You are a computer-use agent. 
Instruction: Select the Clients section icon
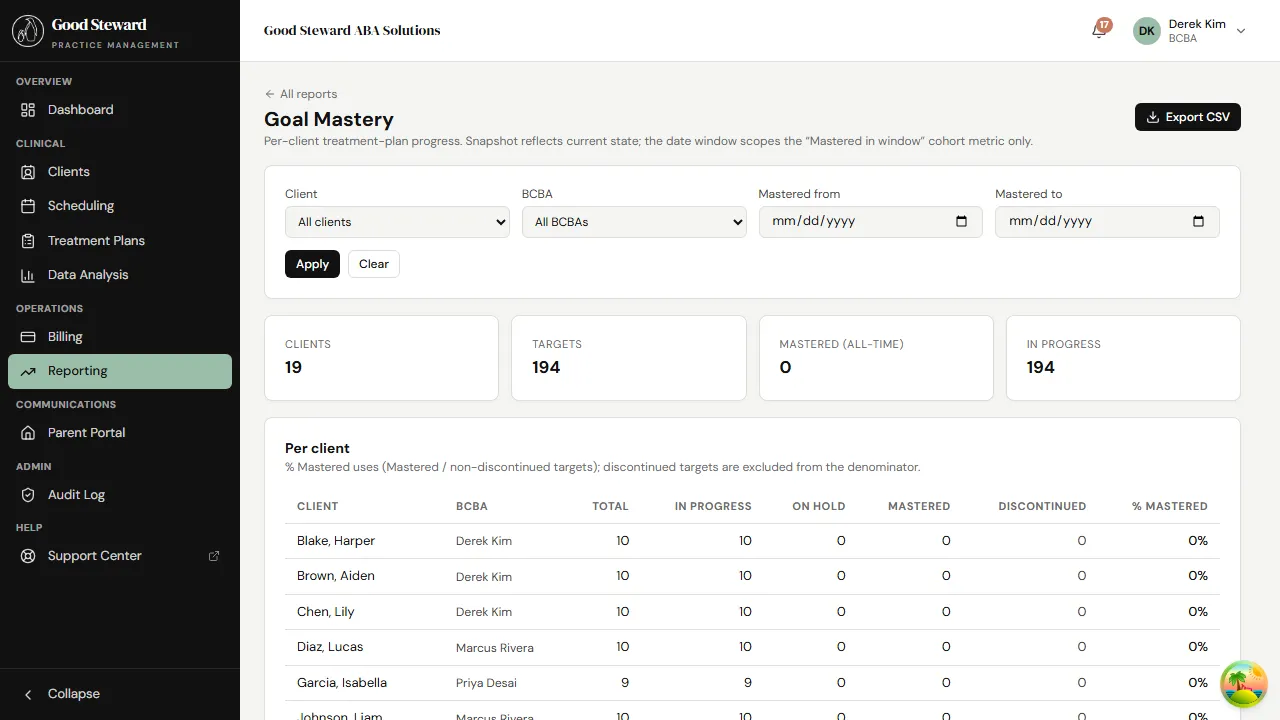coord(29,171)
